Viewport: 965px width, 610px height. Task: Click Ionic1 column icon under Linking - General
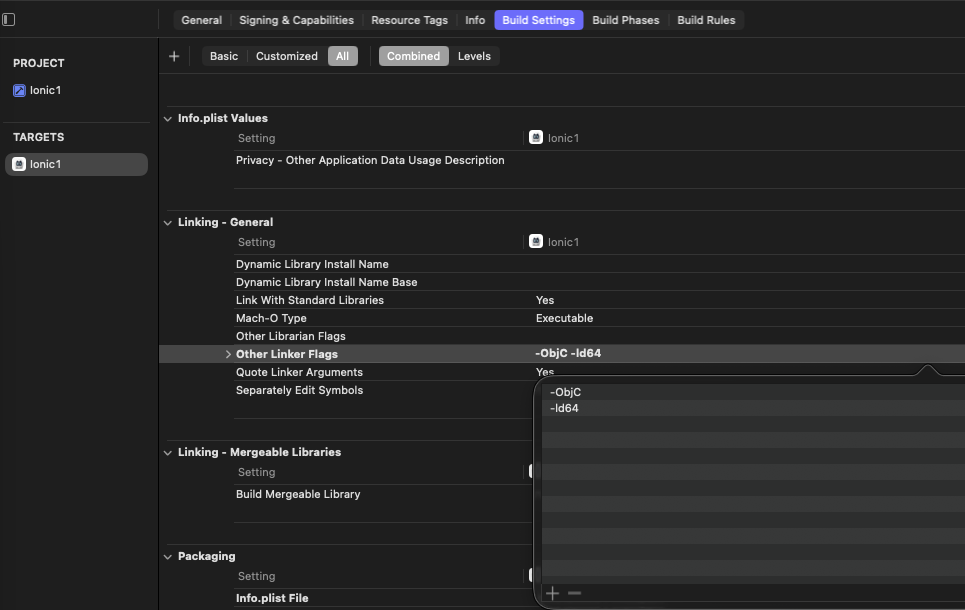point(537,242)
